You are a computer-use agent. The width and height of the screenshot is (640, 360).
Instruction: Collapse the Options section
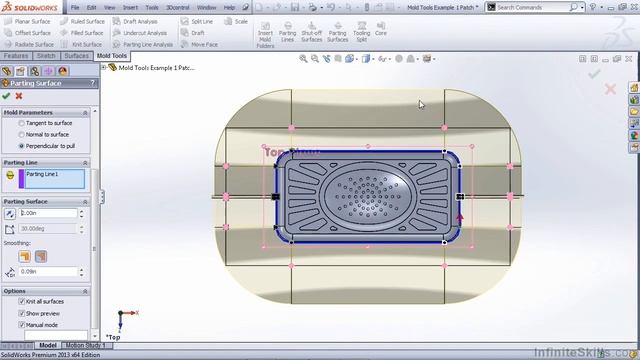(x=85, y=291)
